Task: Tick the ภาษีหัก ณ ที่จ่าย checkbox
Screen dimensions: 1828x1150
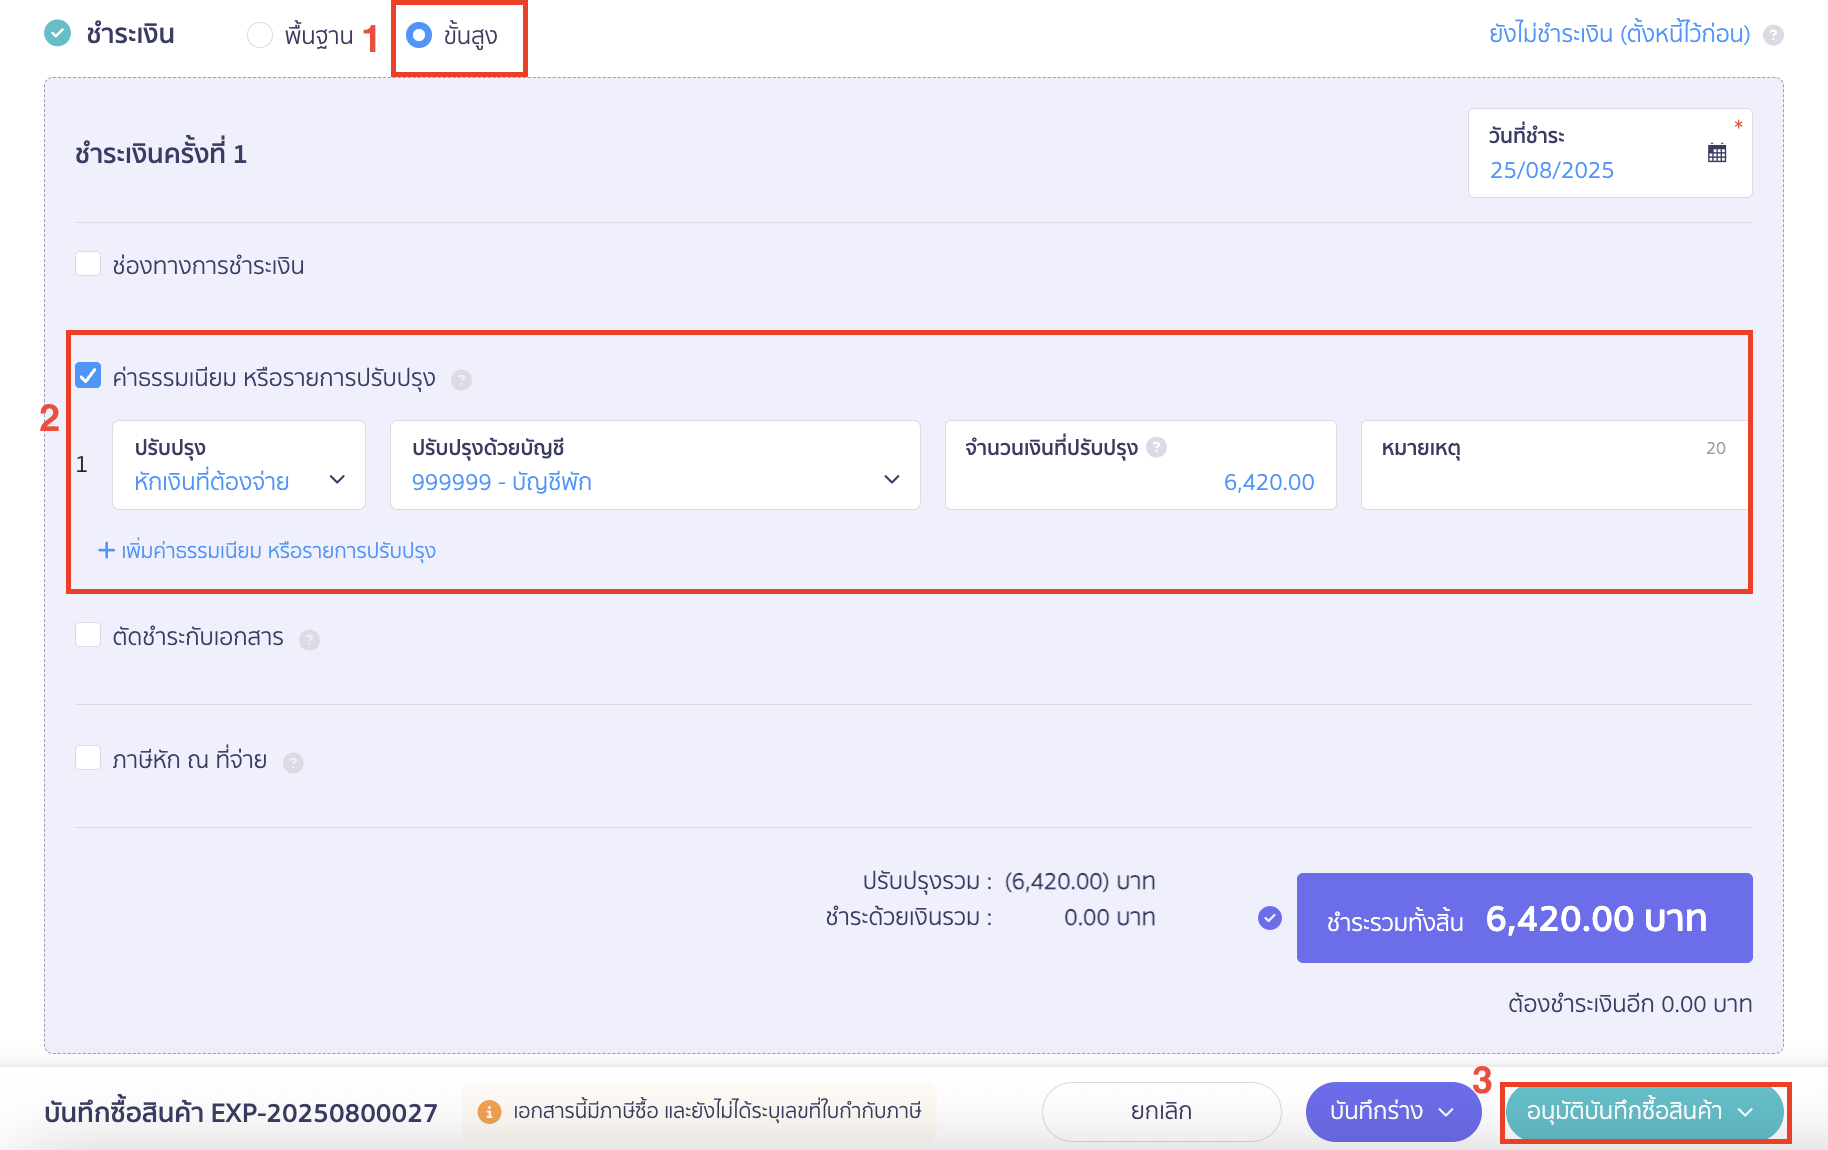Action: click(x=88, y=758)
